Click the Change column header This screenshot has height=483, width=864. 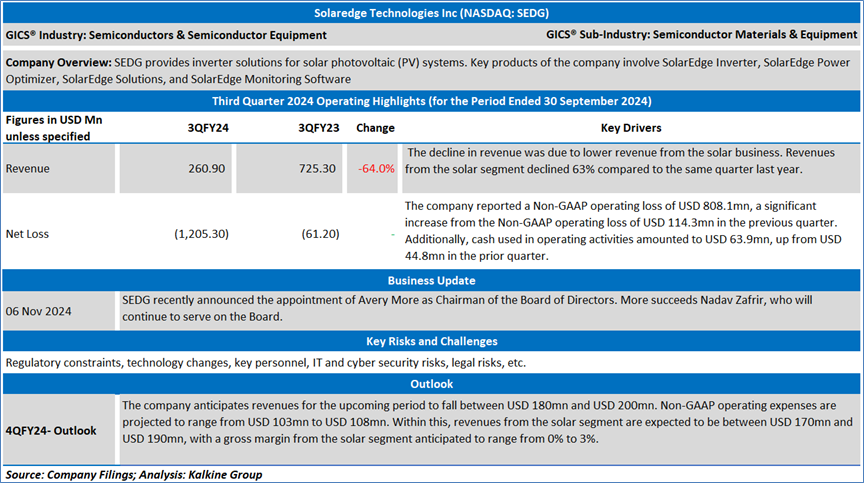coord(375,128)
